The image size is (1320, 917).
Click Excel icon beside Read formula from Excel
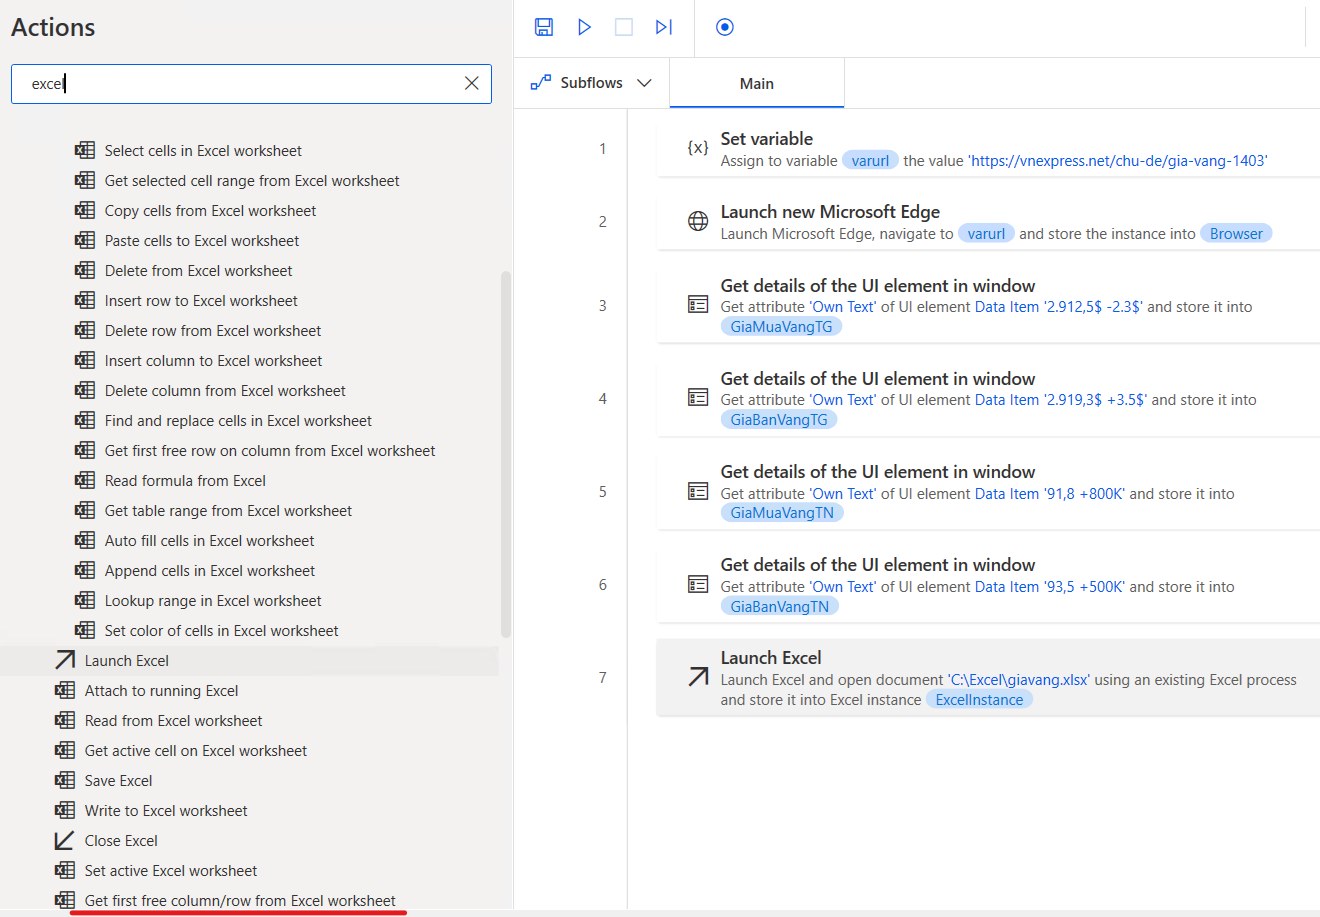point(85,480)
